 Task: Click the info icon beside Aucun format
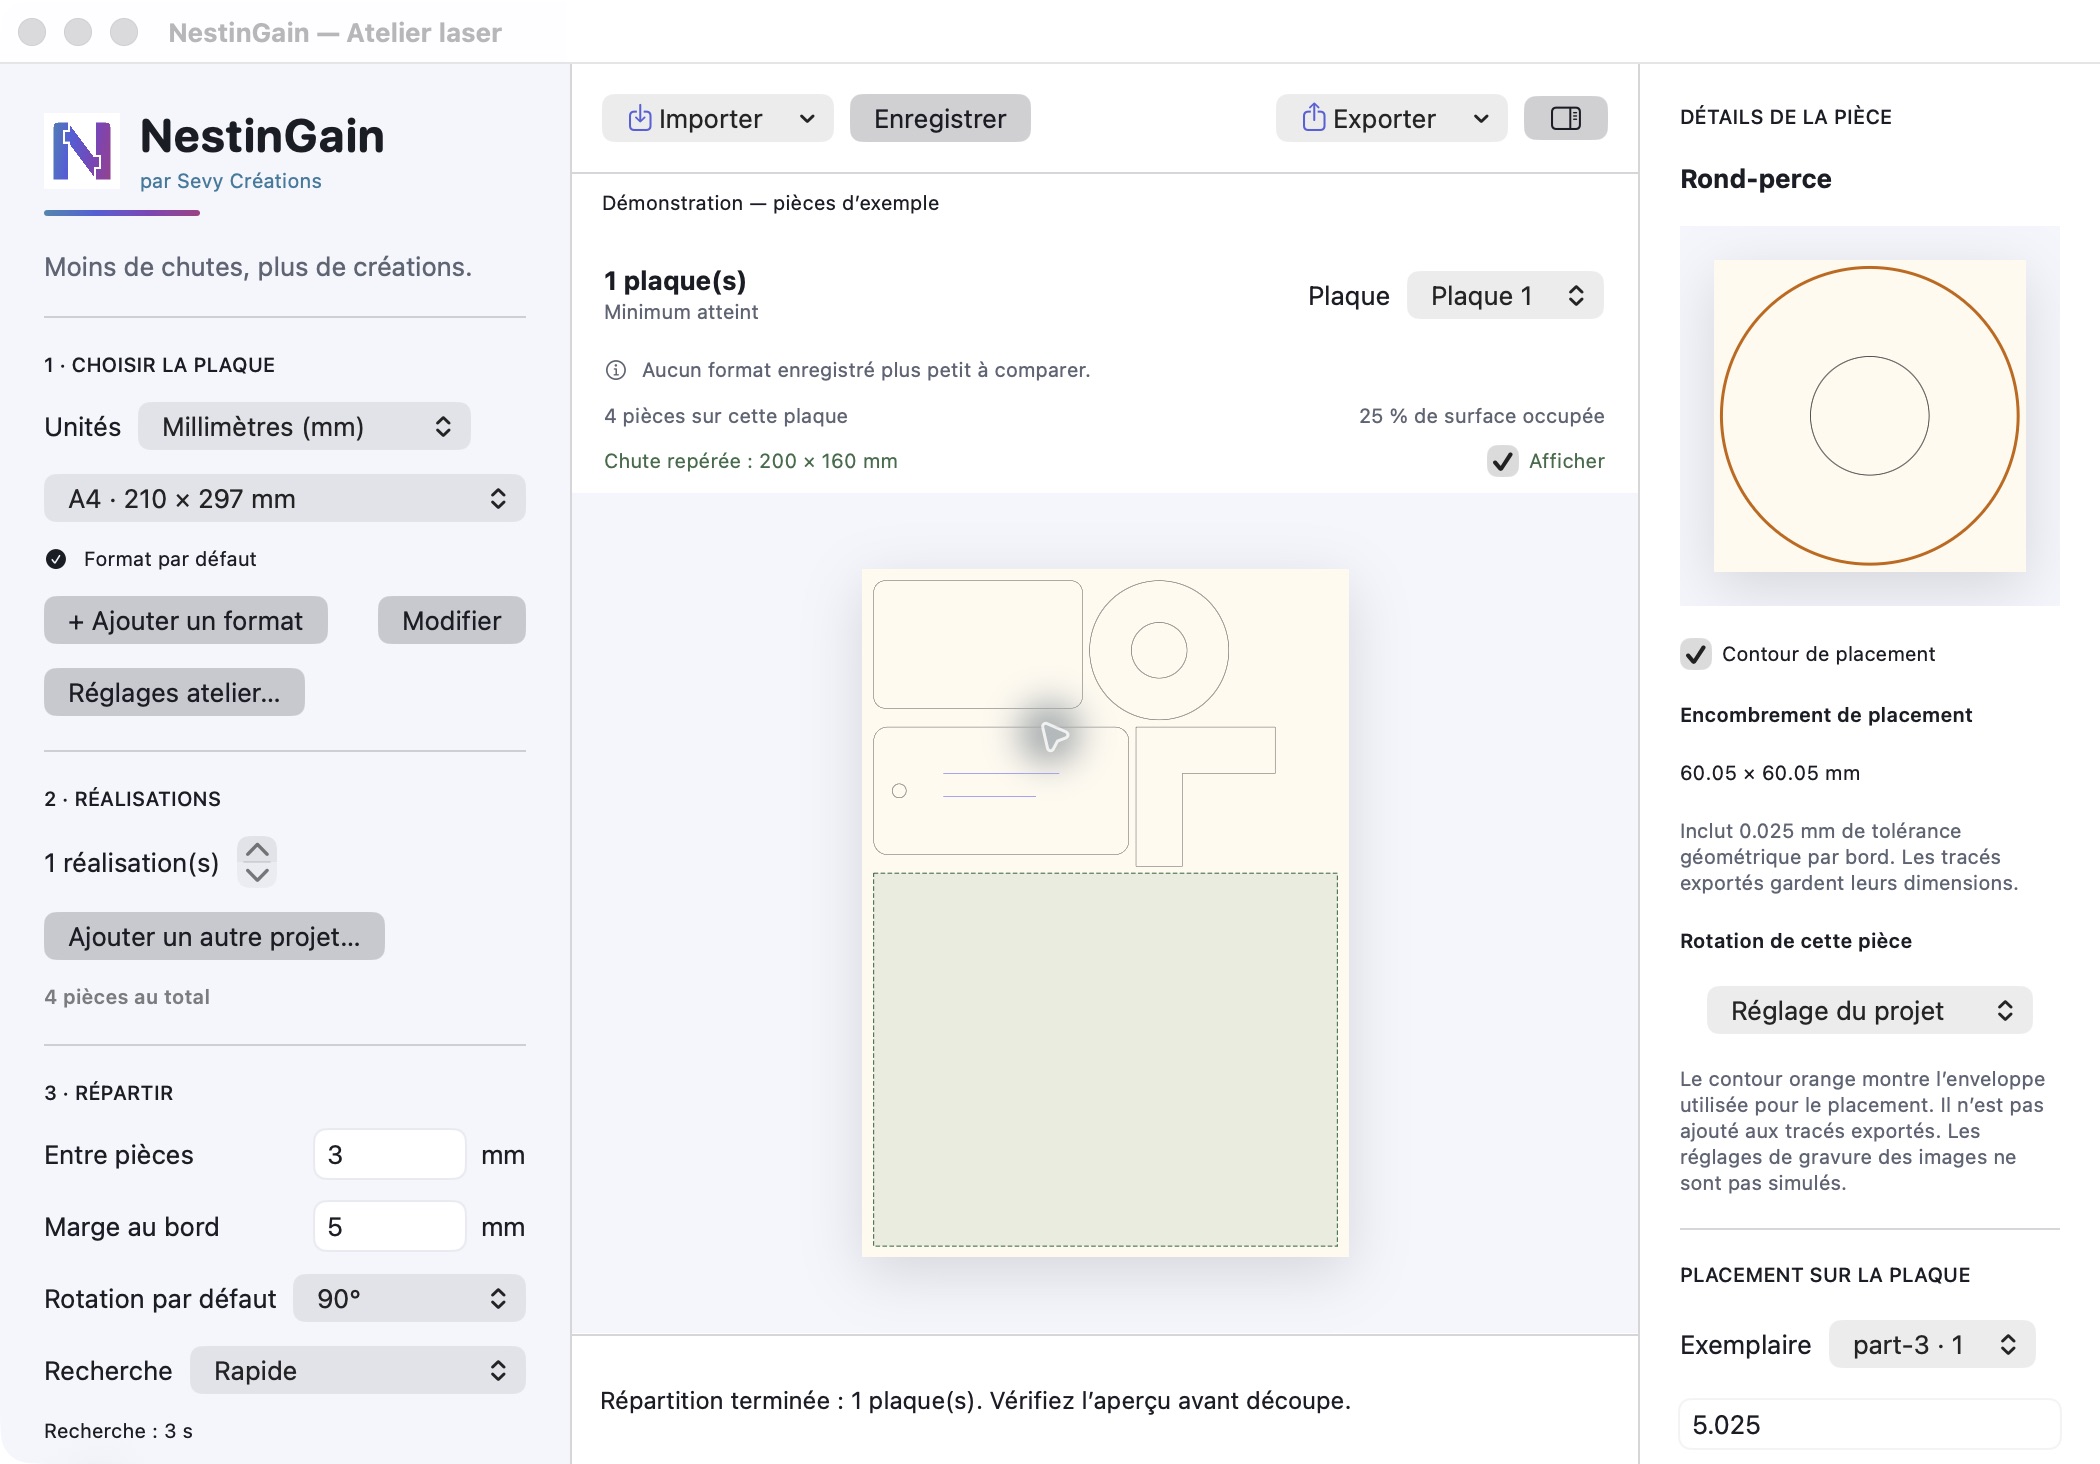pyautogui.click(x=616, y=370)
